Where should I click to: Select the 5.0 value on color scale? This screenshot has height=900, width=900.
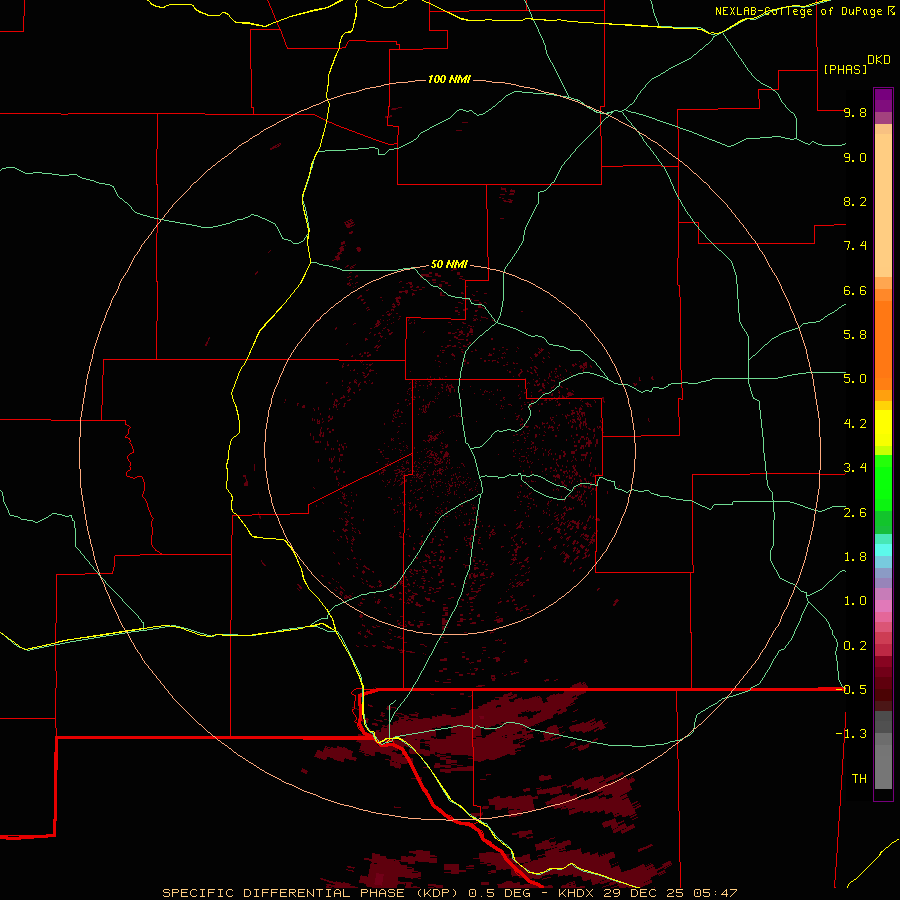point(855,379)
